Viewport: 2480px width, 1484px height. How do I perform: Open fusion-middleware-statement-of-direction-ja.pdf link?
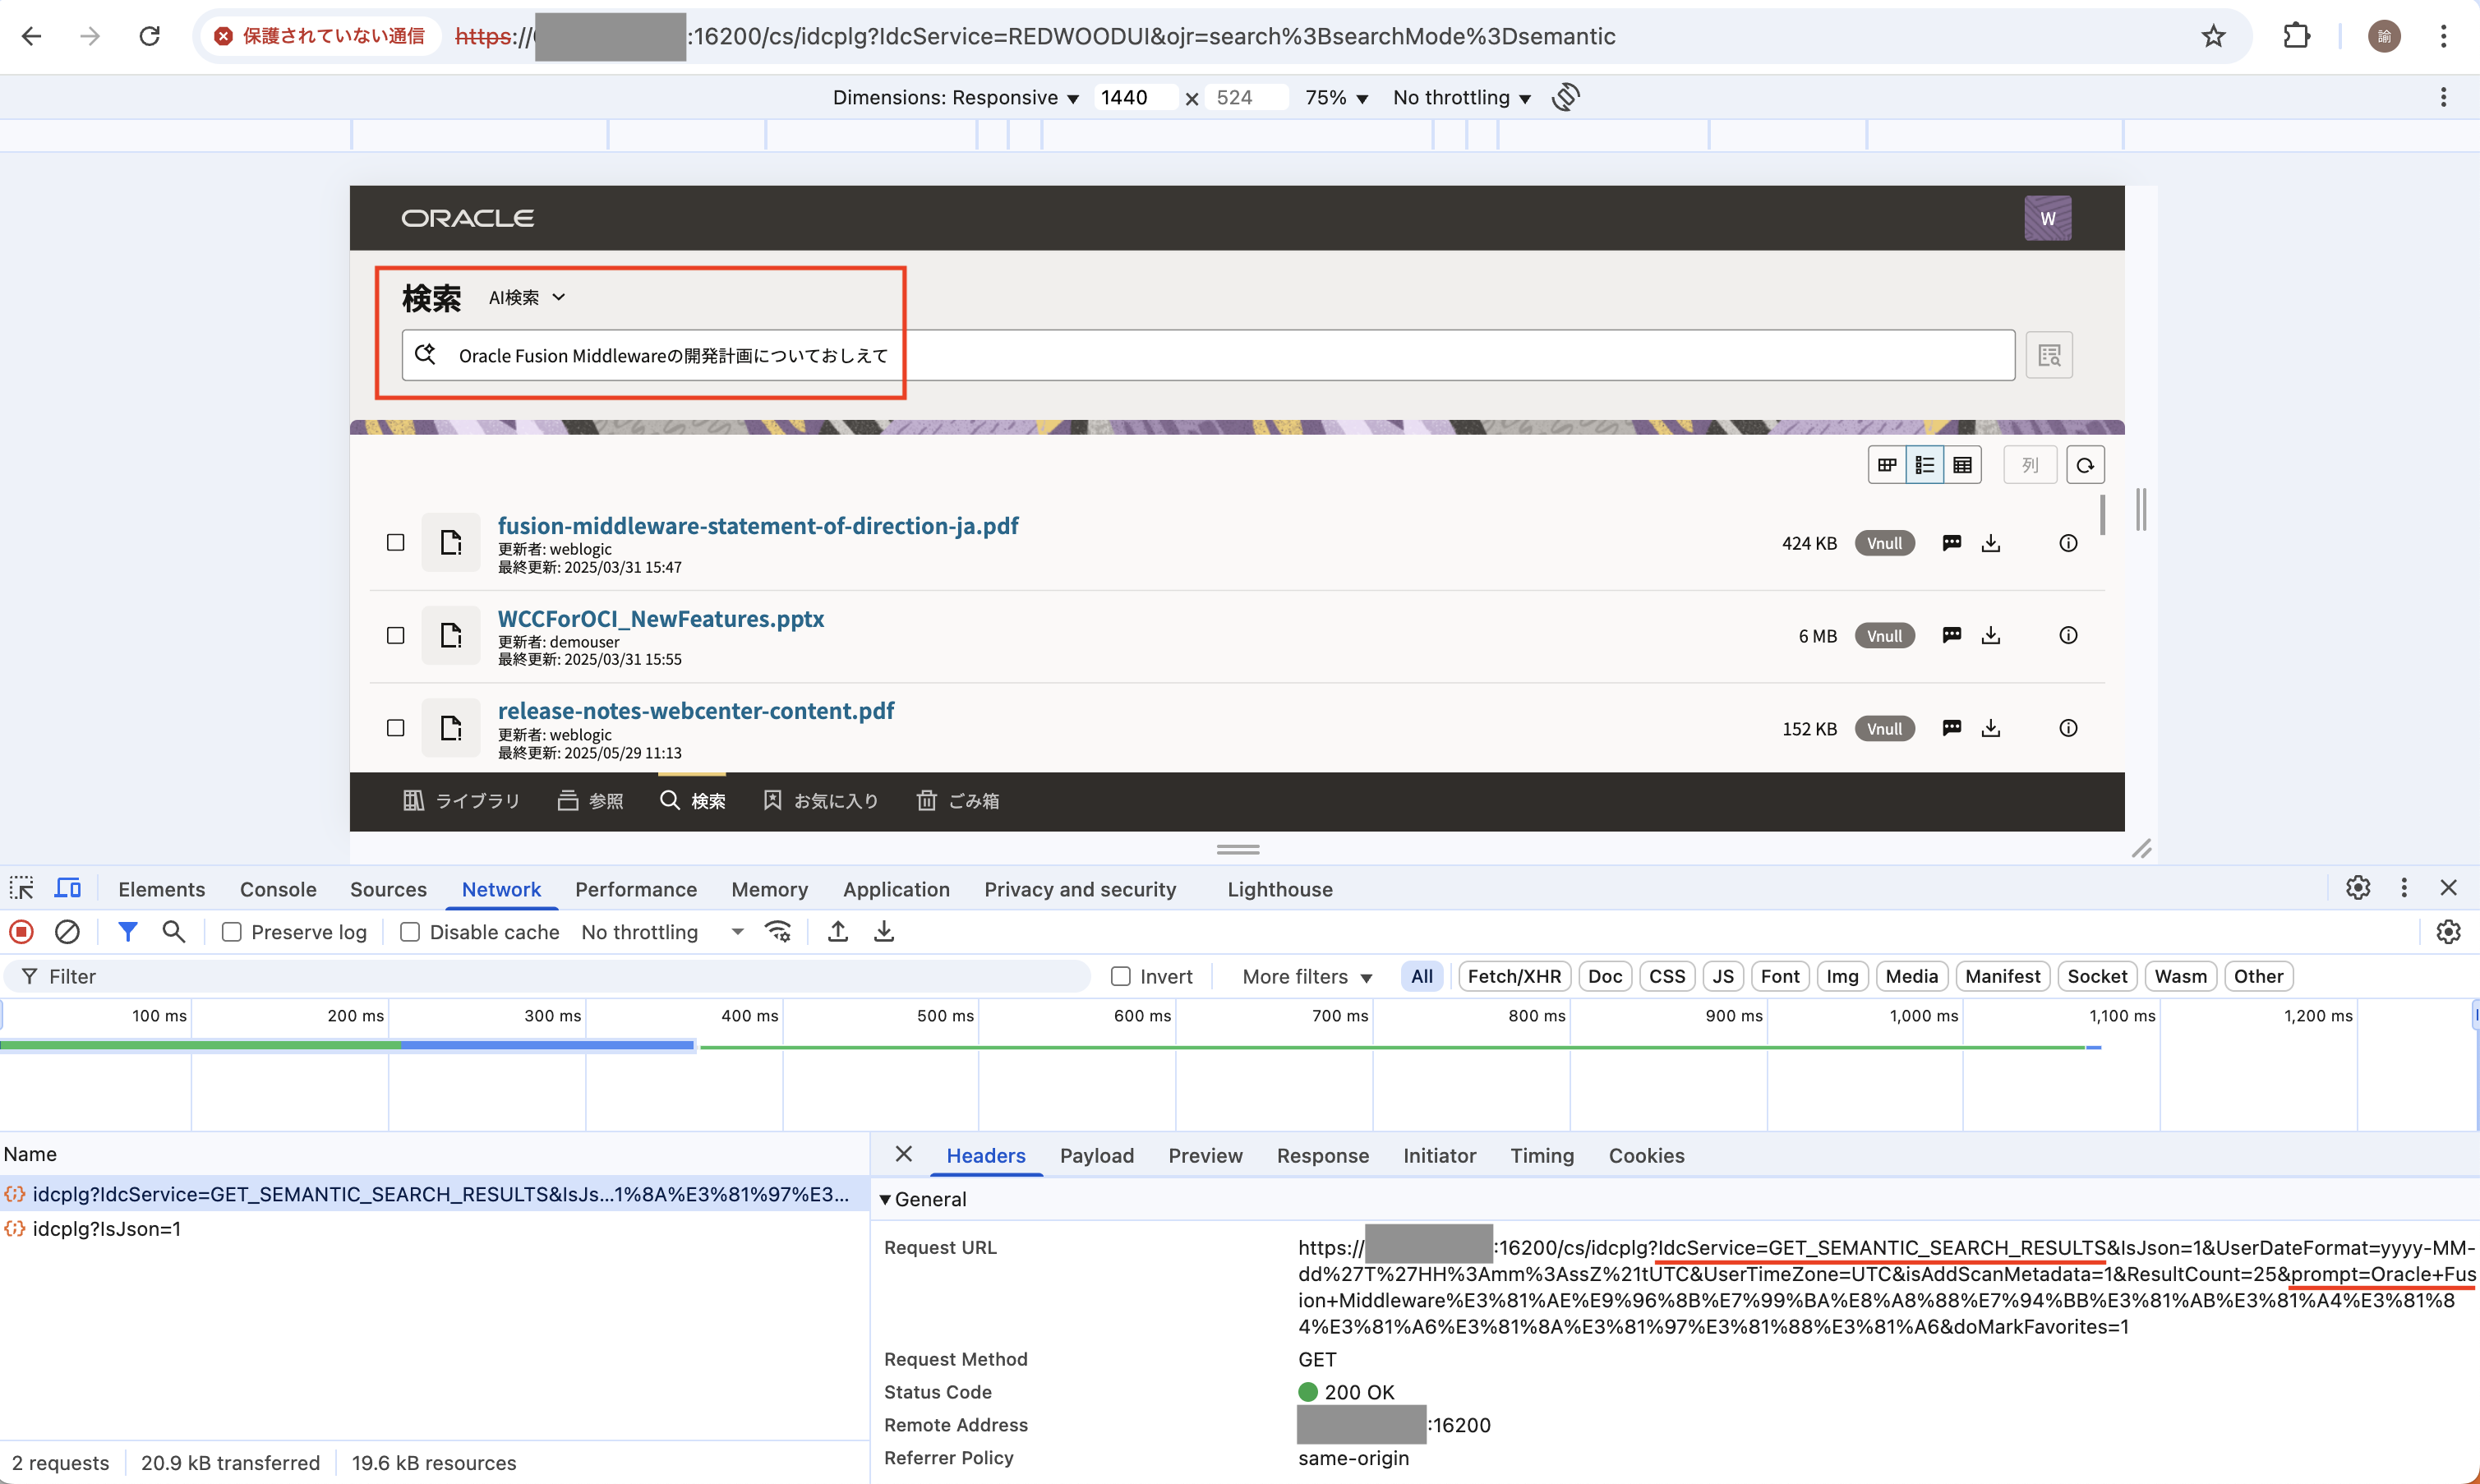point(757,525)
